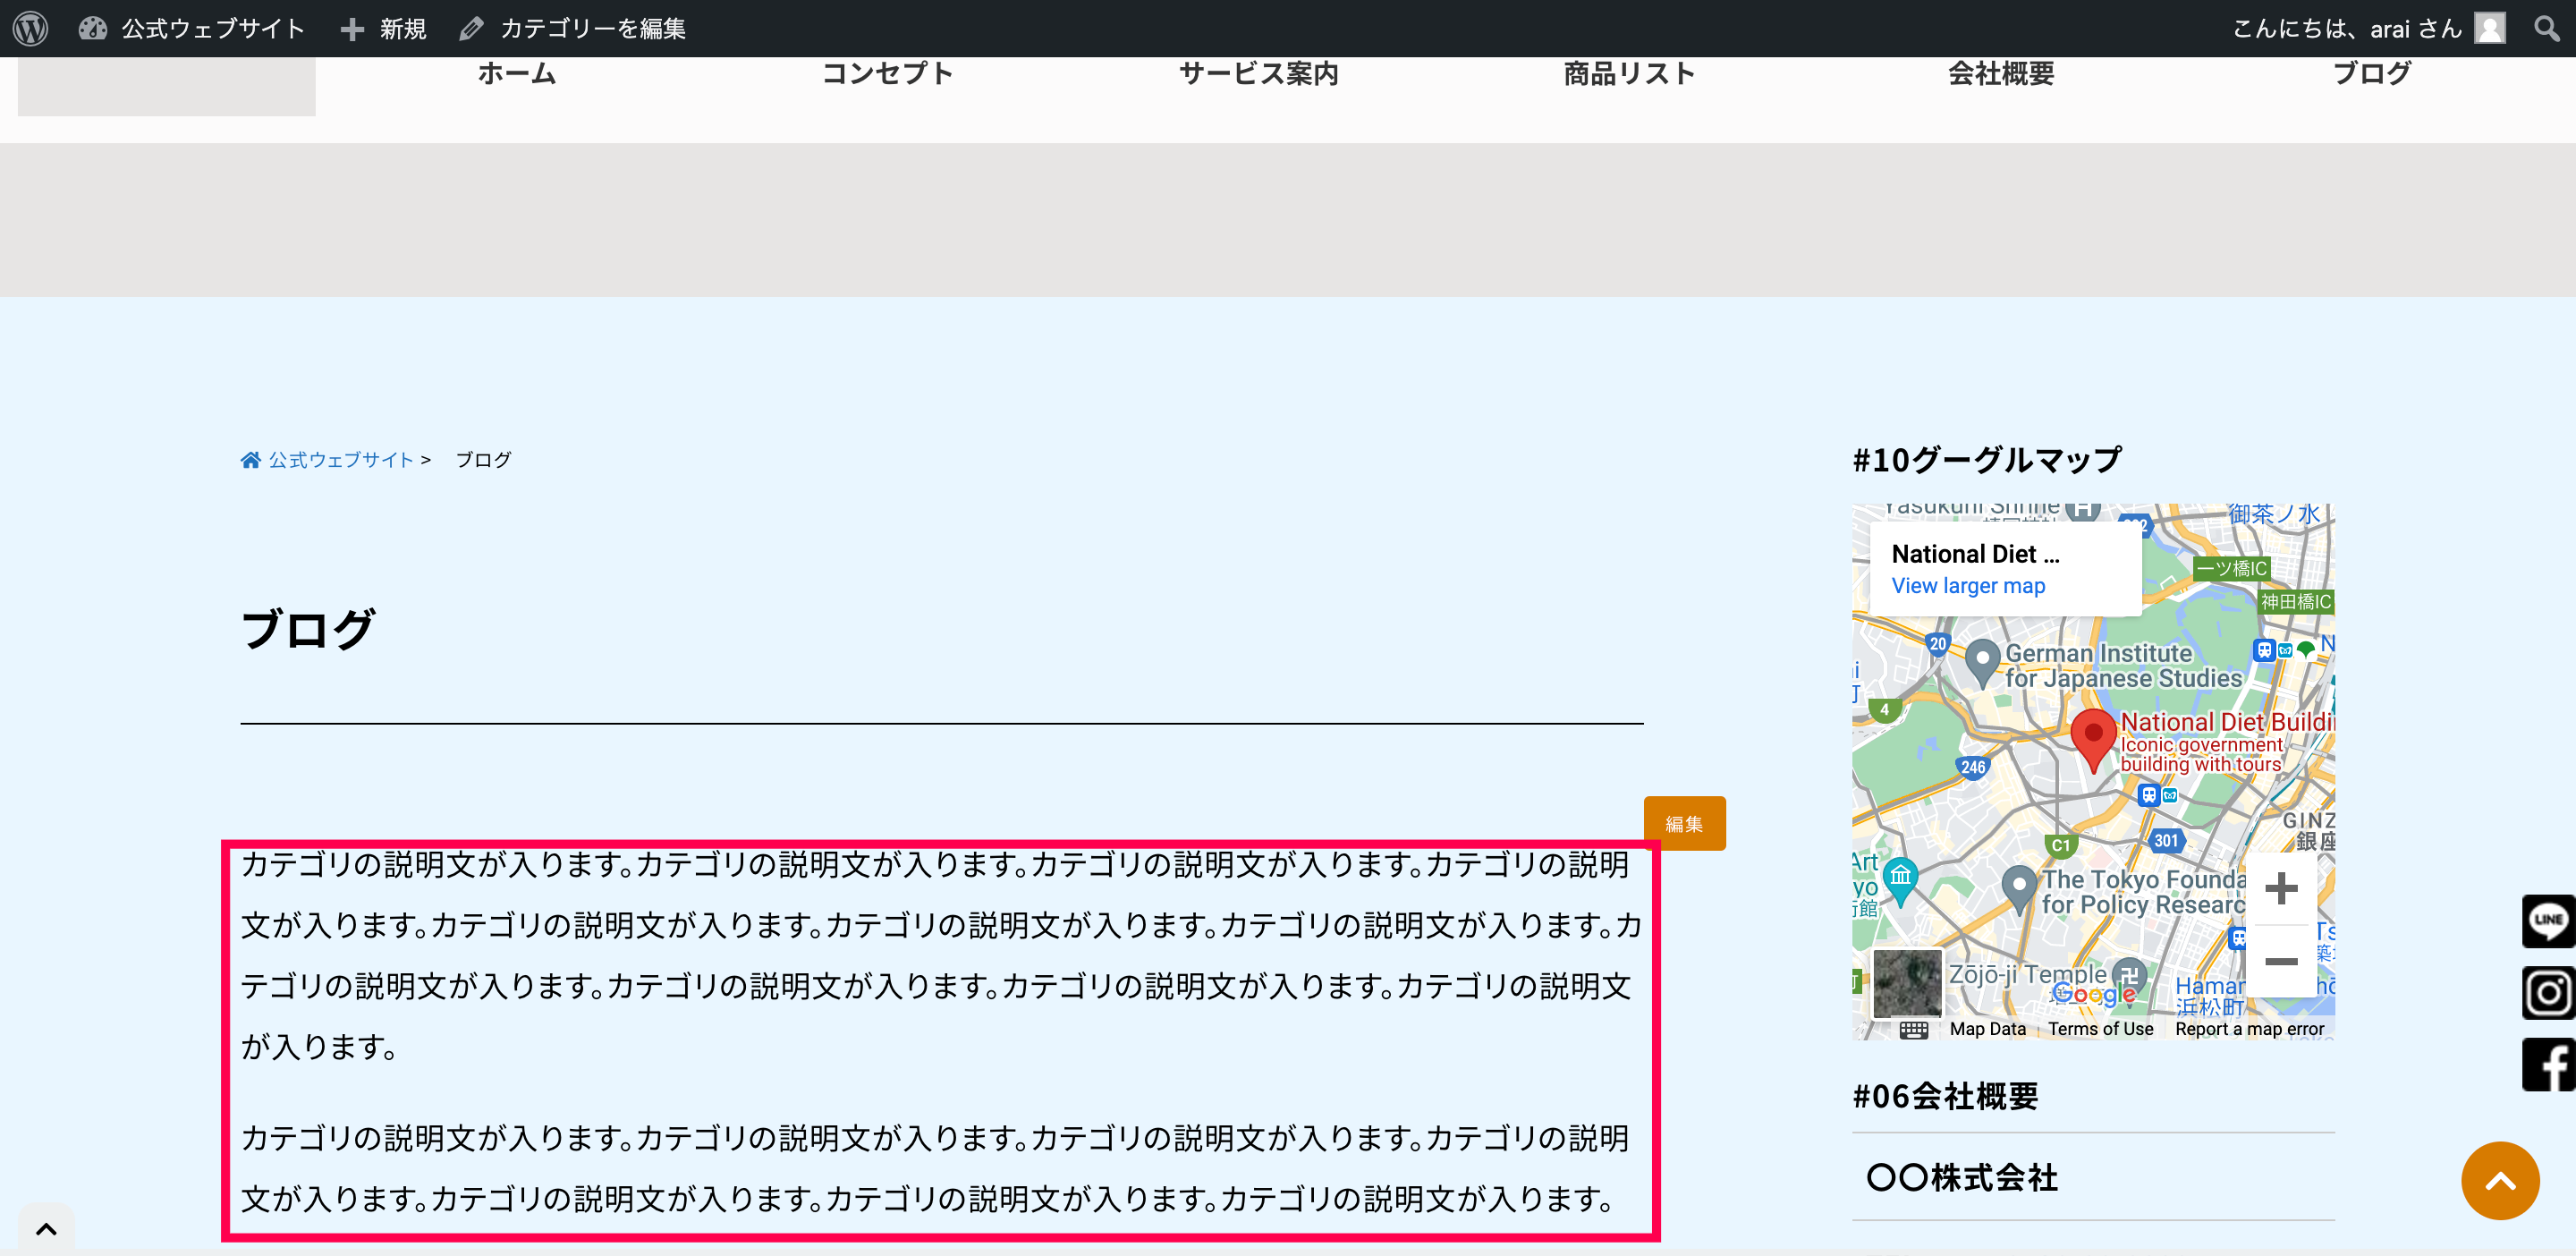Click the orange 編集 button

(1684, 823)
